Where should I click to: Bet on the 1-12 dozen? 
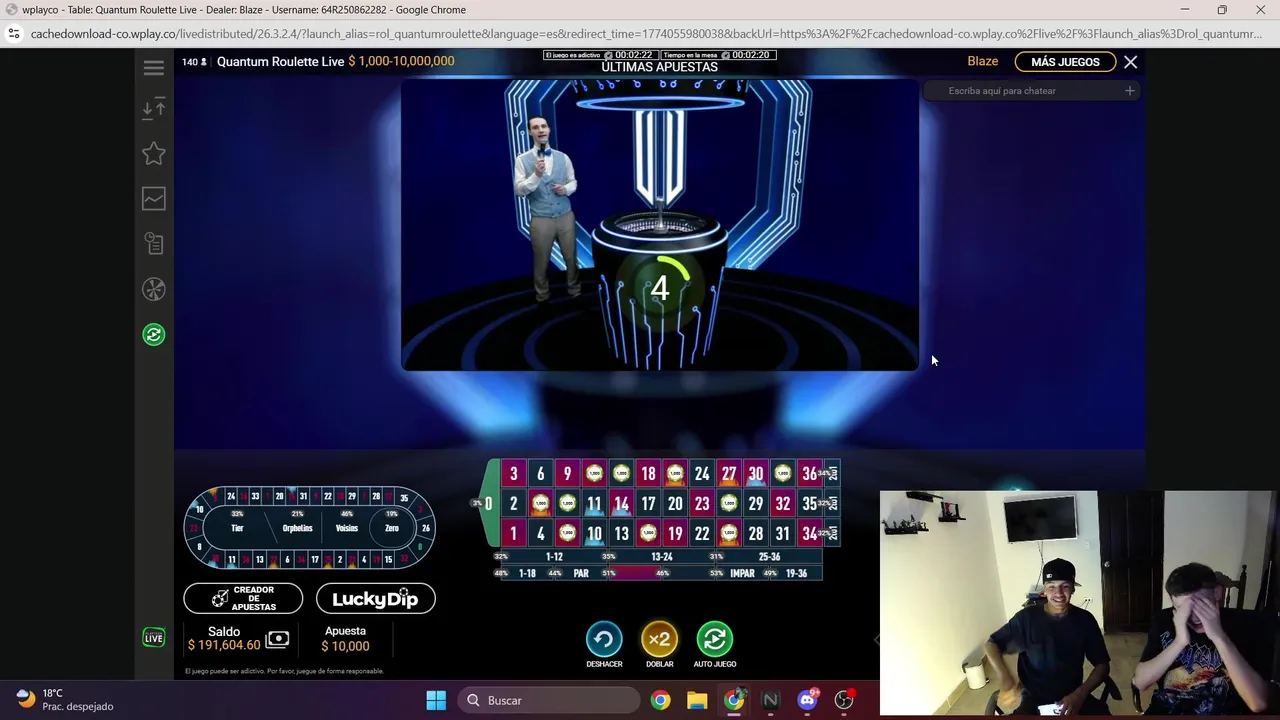pos(554,557)
